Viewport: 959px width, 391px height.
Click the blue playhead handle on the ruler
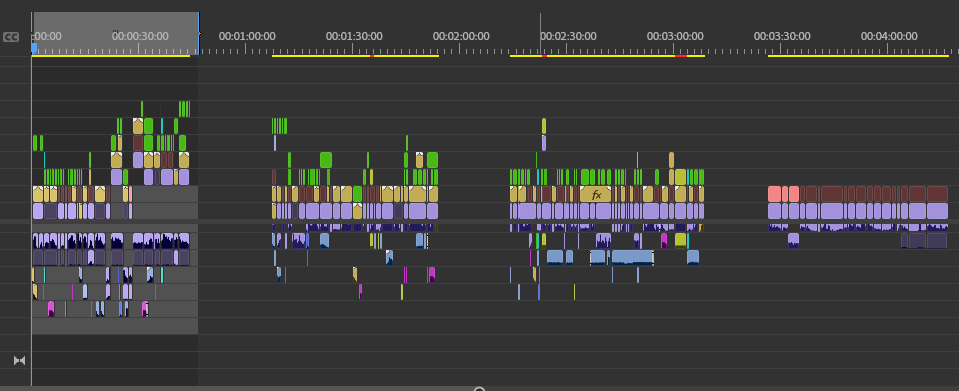[34, 47]
